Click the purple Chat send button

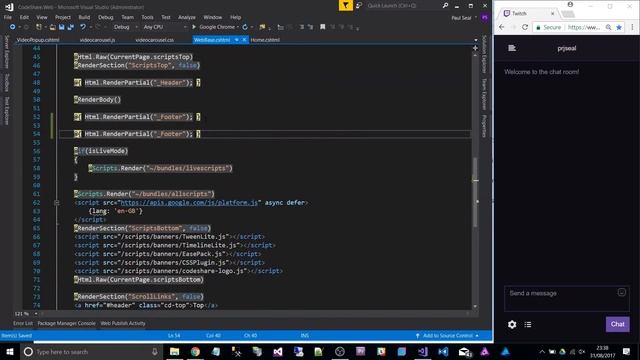(617, 324)
